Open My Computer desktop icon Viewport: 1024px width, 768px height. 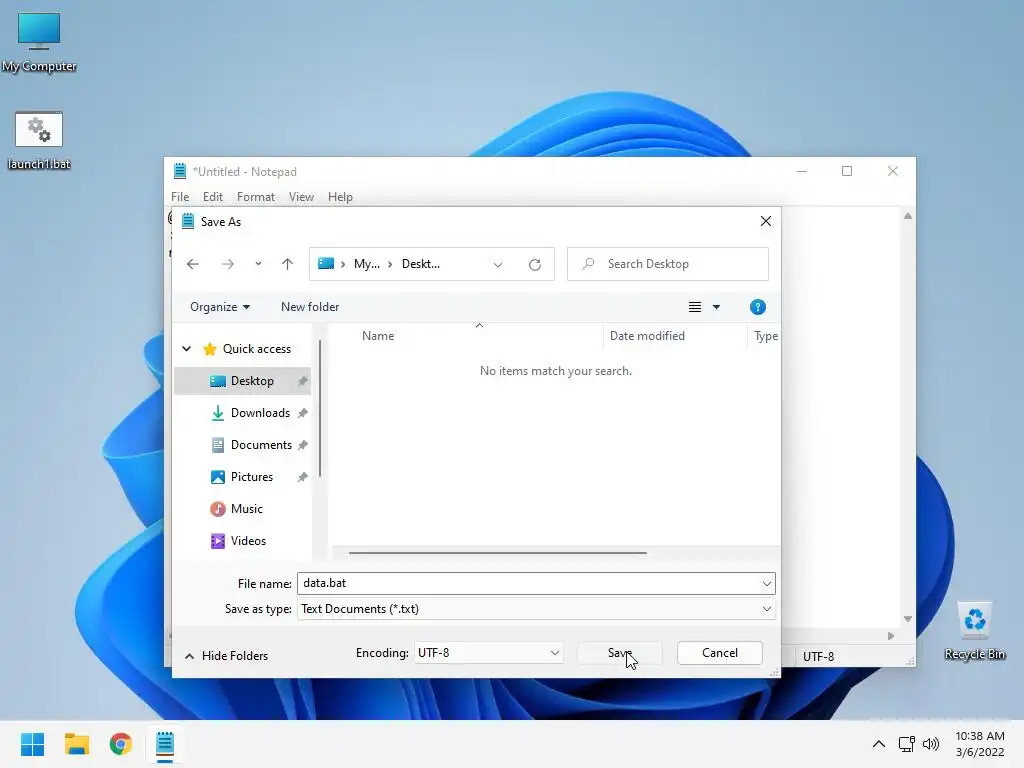(x=39, y=41)
